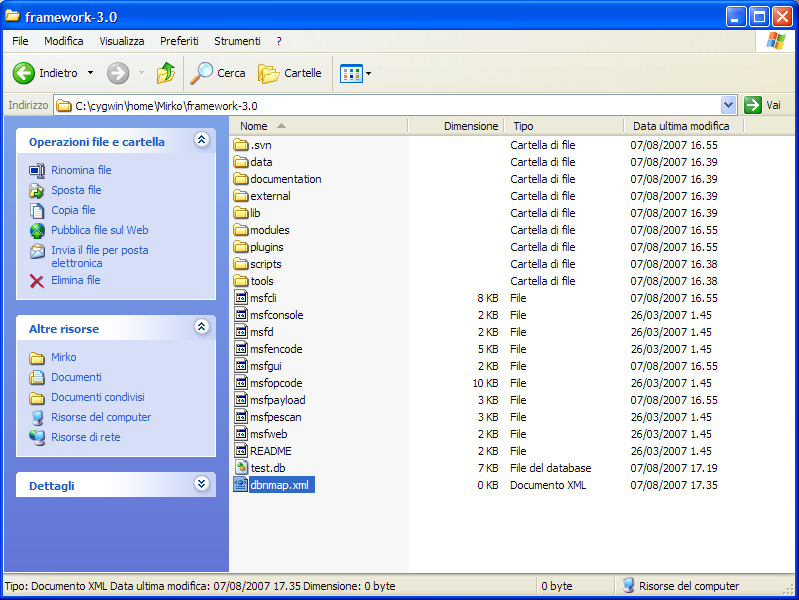
Task: Select the plugins folder icon
Action: [241, 247]
